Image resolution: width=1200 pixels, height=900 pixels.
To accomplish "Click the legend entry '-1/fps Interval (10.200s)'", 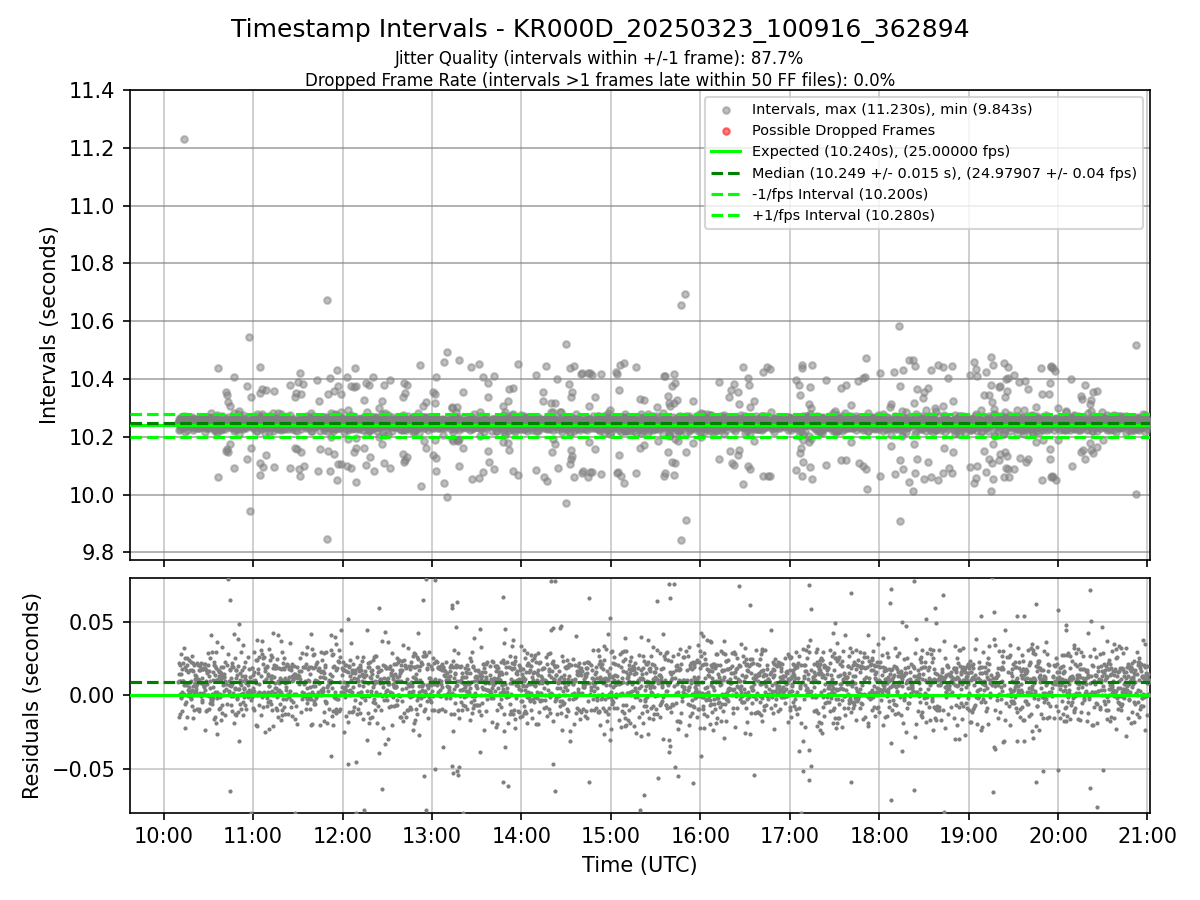I will tap(840, 193).
